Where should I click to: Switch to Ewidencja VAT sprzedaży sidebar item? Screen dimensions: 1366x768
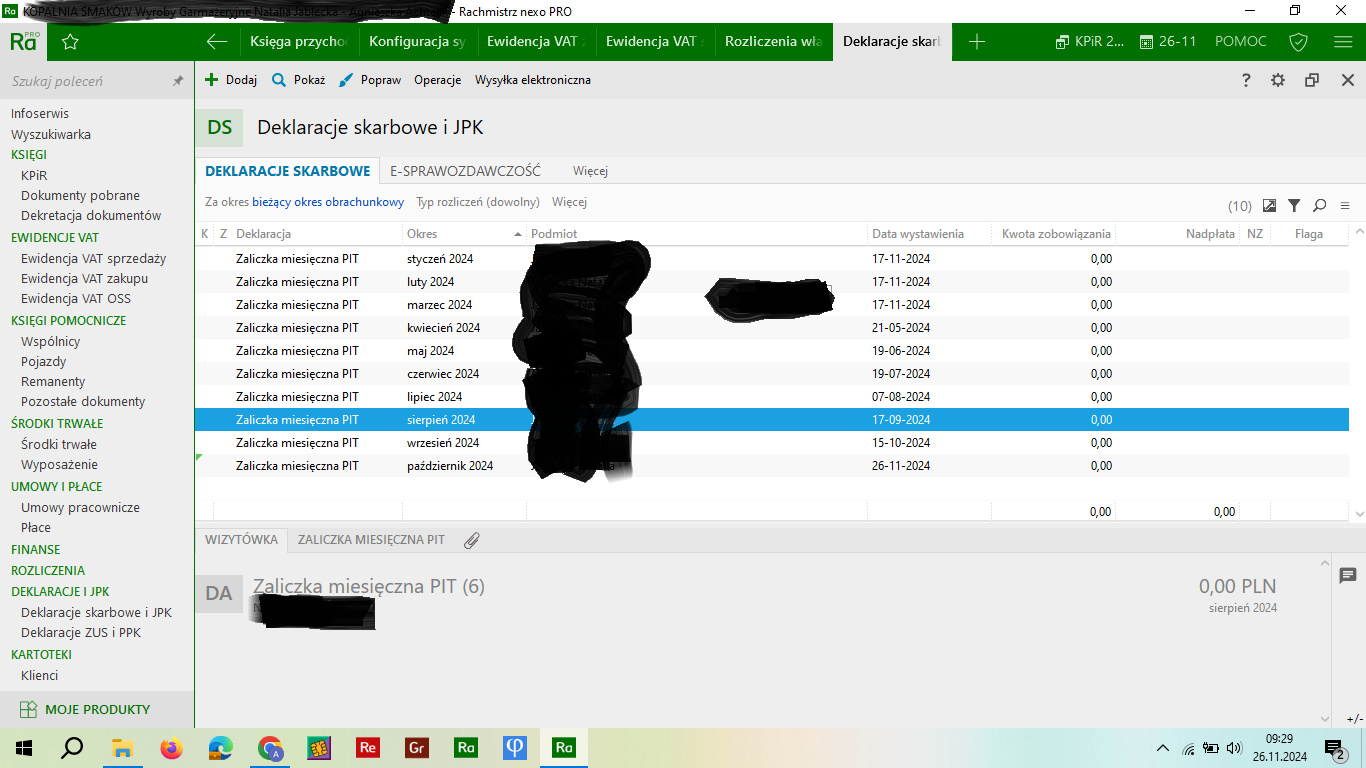93,258
